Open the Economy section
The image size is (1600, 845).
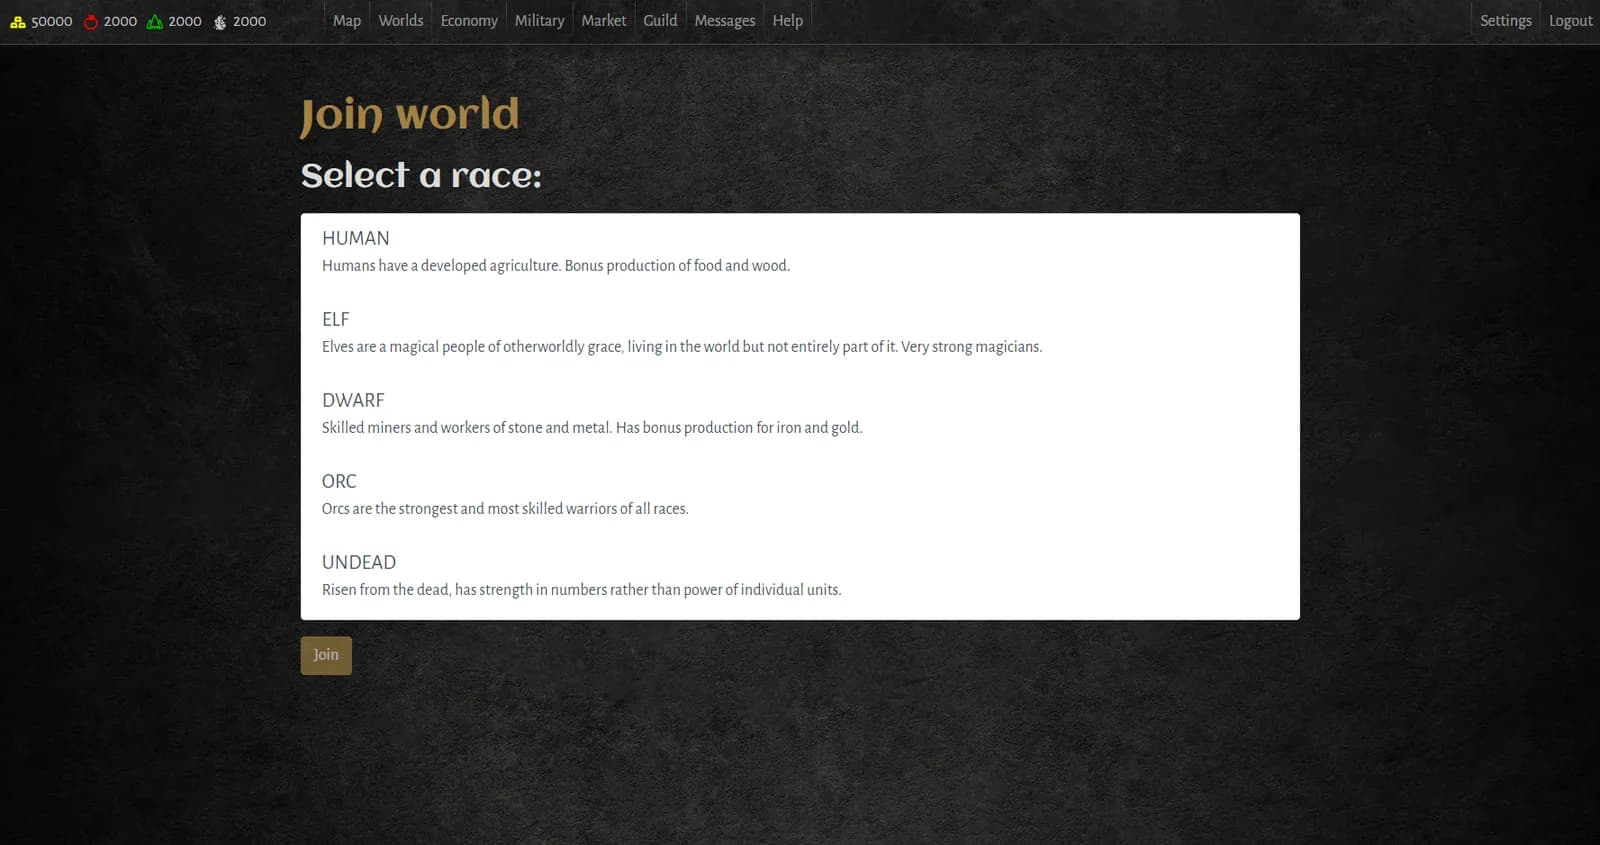(469, 21)
